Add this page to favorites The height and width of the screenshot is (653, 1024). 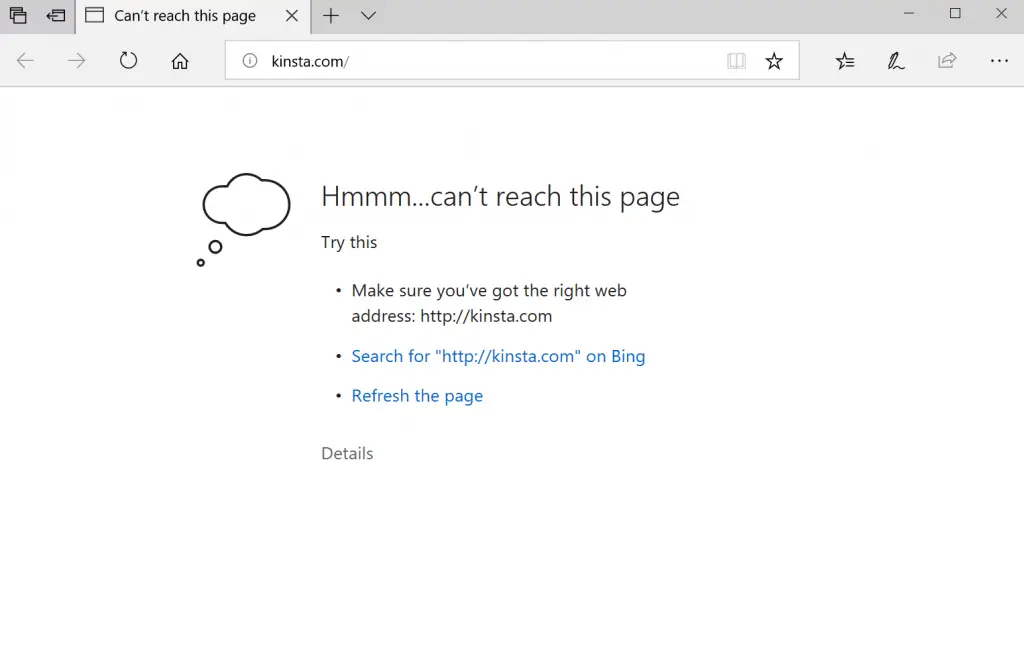(x=774, y=61)
